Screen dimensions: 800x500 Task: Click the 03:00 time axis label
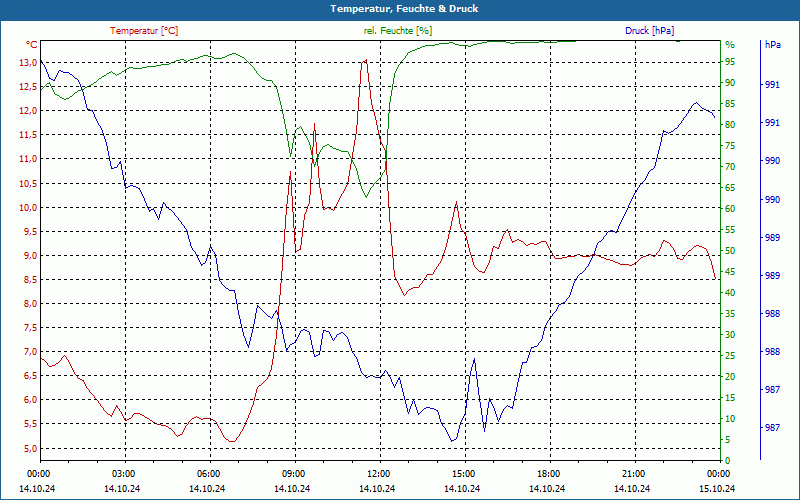click(x=122, y=473)
